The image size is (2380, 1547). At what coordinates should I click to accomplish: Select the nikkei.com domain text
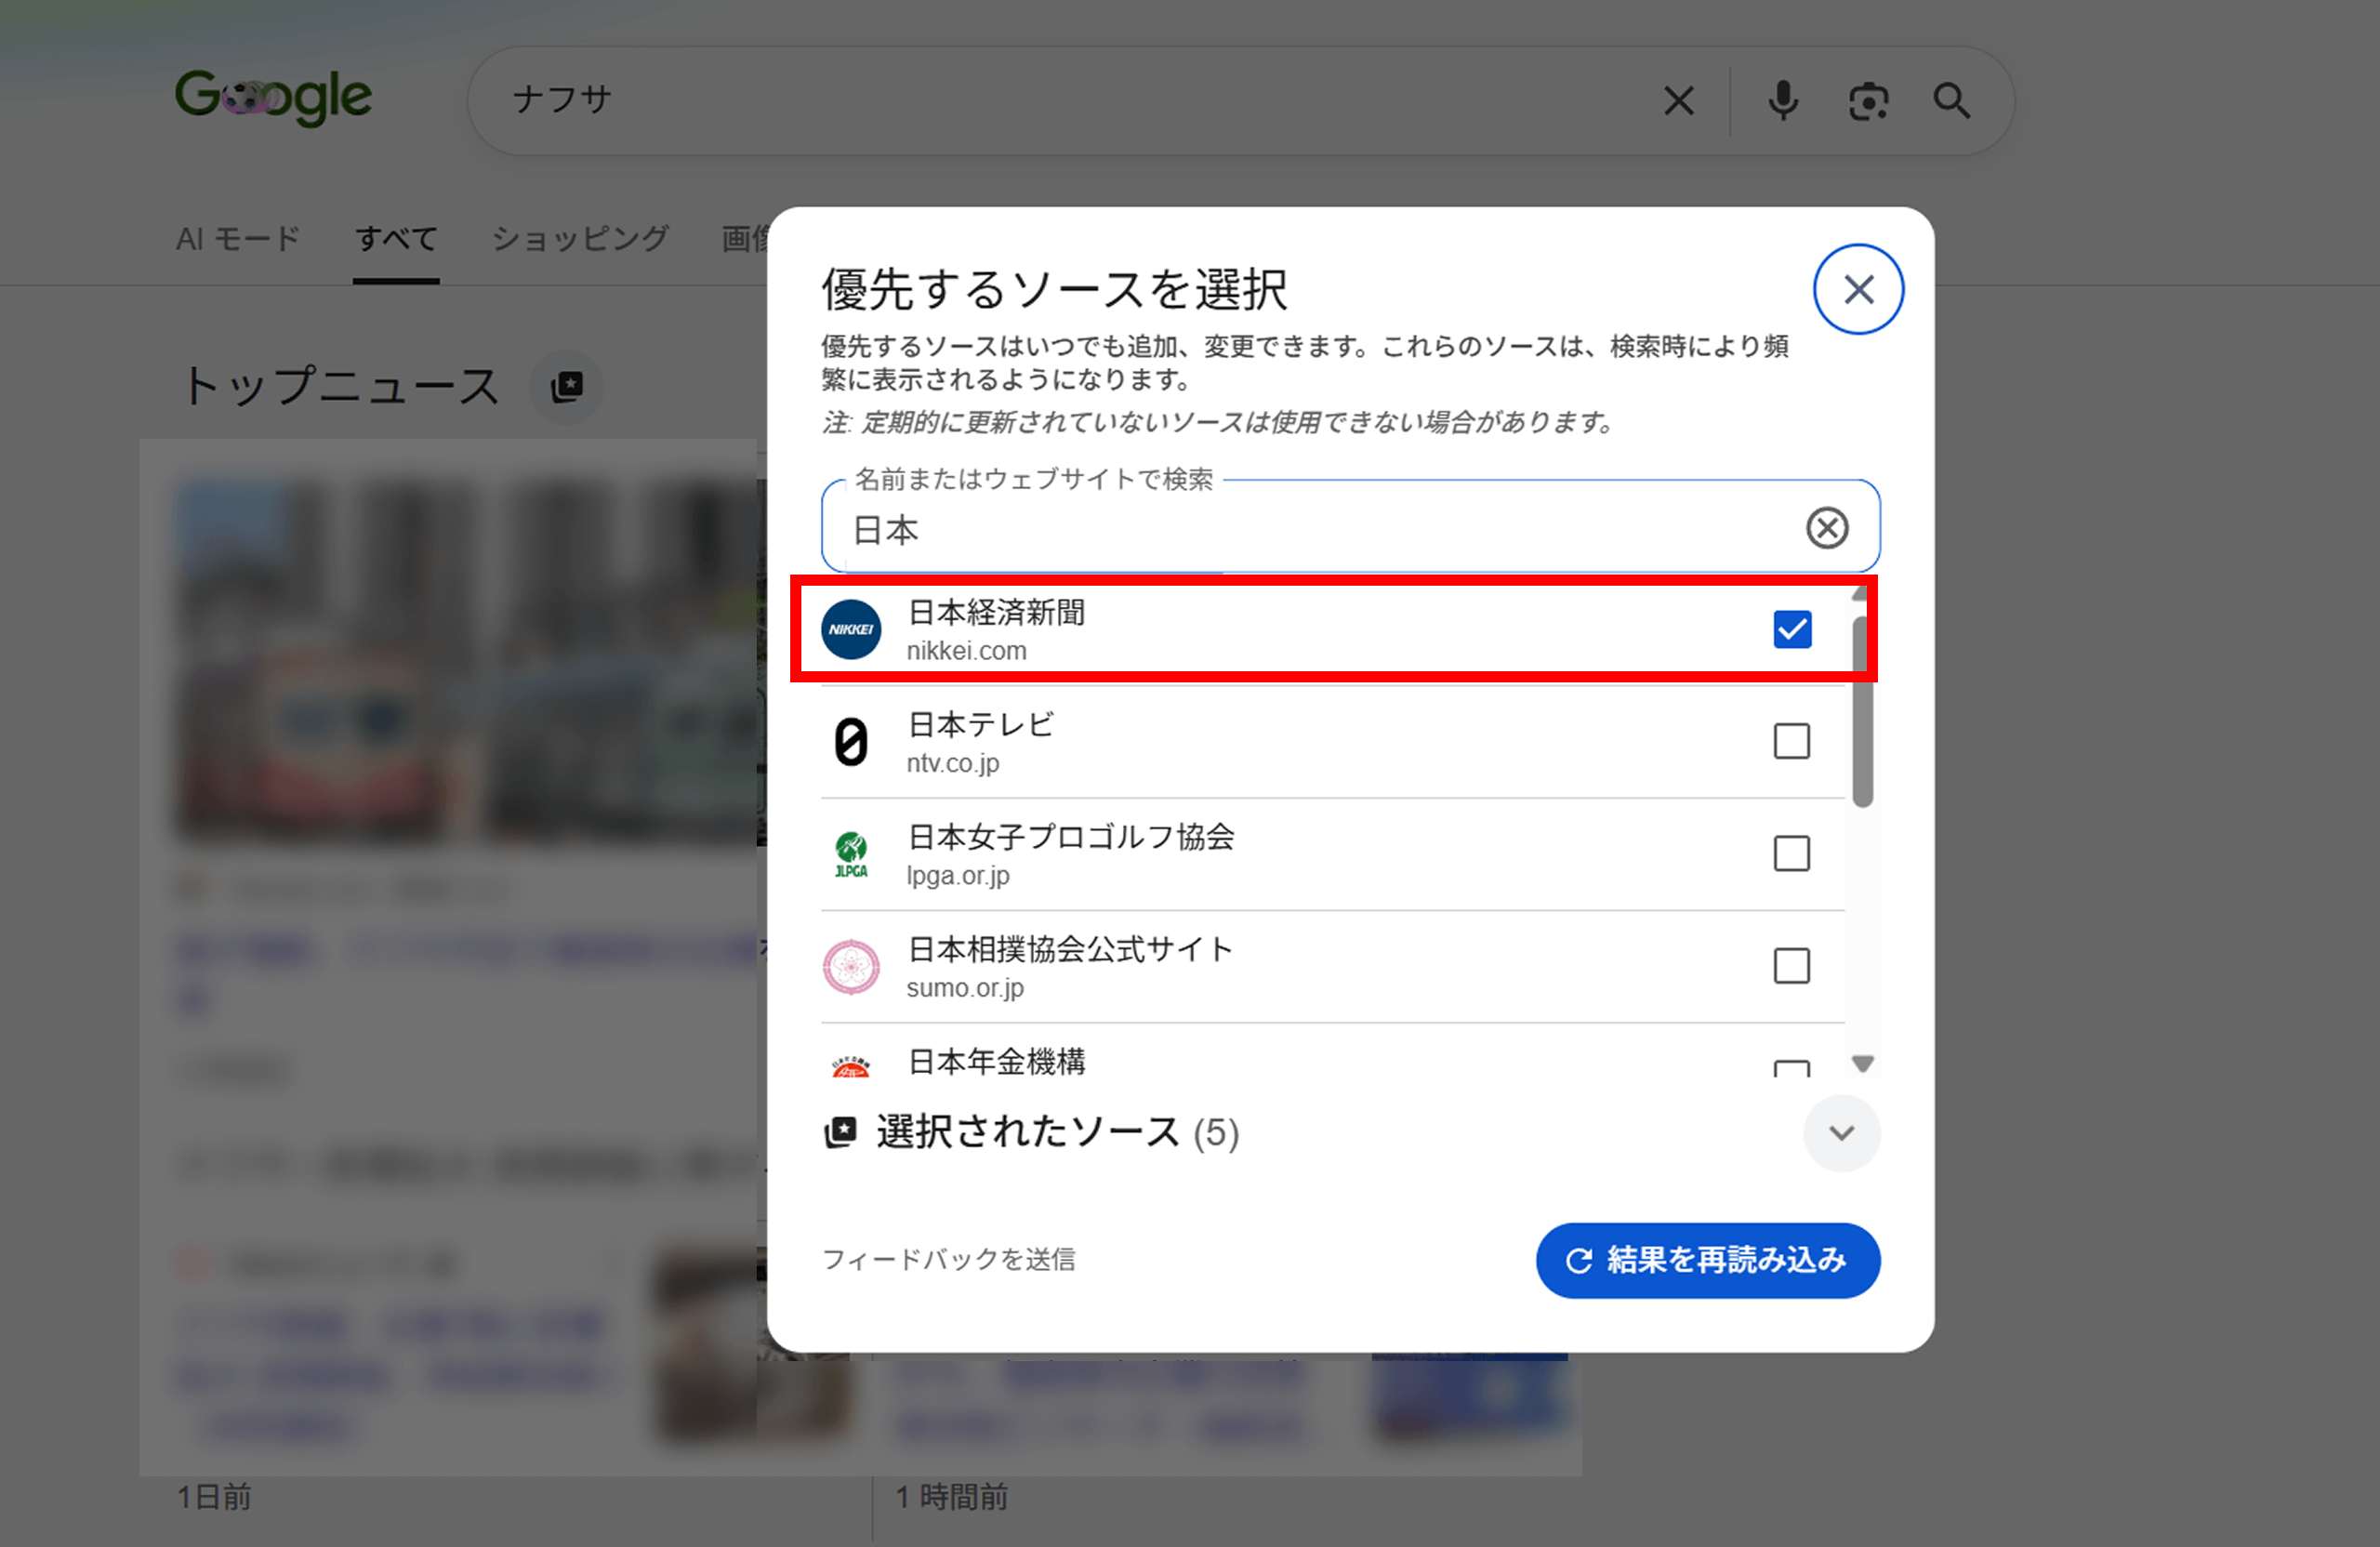coord(966,651)
